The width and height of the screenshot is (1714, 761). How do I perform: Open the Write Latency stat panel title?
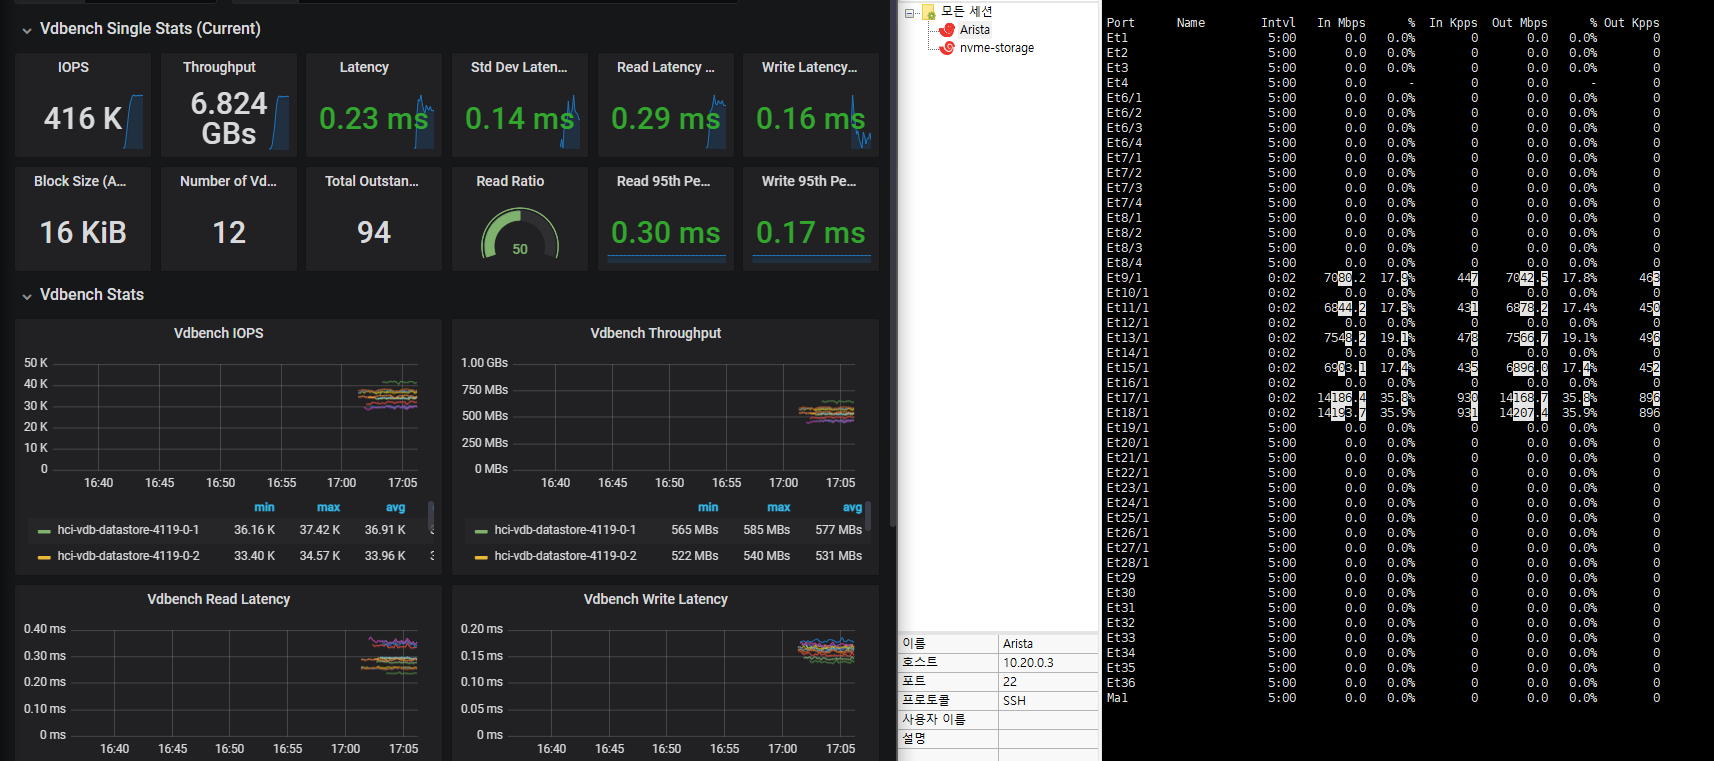coord(809,67)
